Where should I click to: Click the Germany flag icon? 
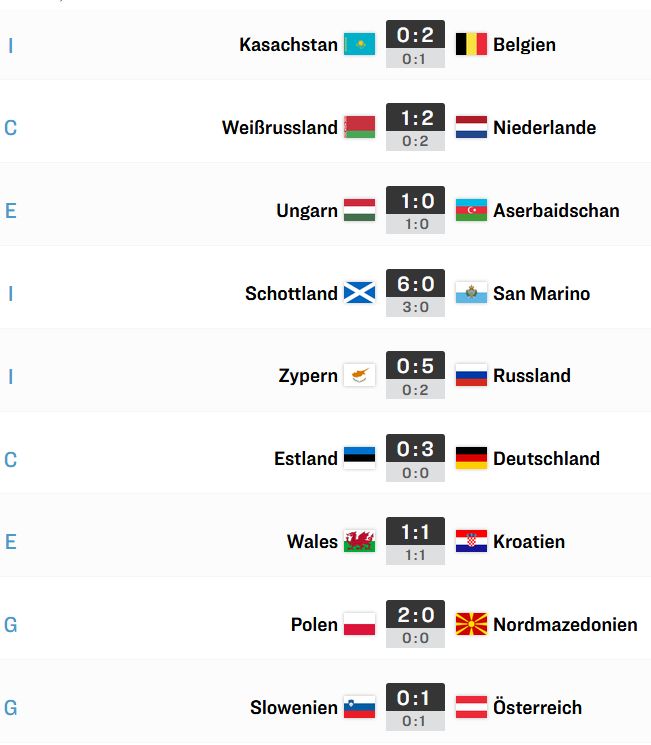471,458
